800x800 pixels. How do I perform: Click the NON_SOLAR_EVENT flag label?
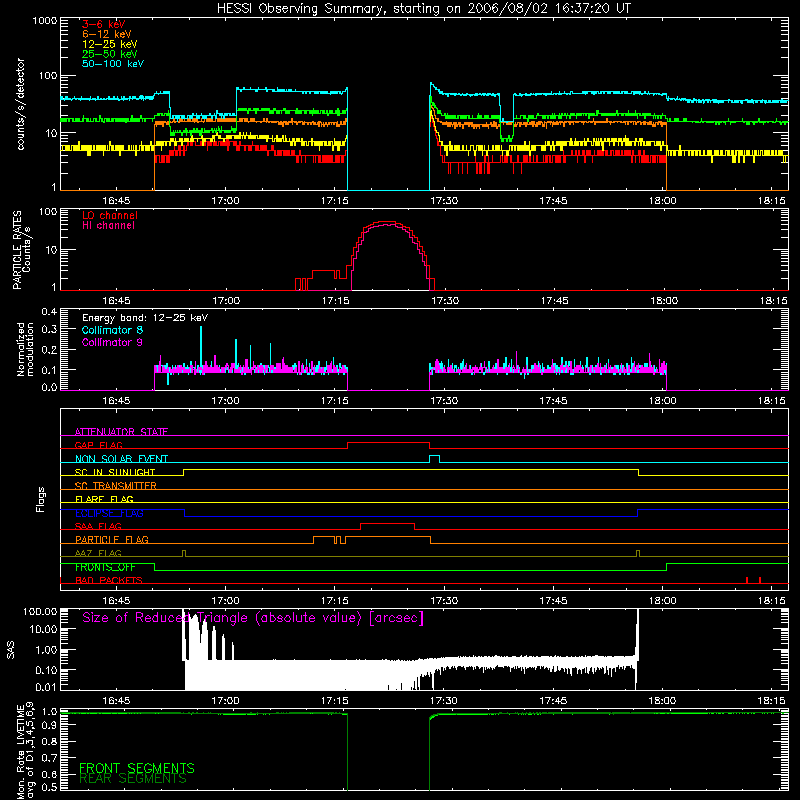[x=121, y=459]
